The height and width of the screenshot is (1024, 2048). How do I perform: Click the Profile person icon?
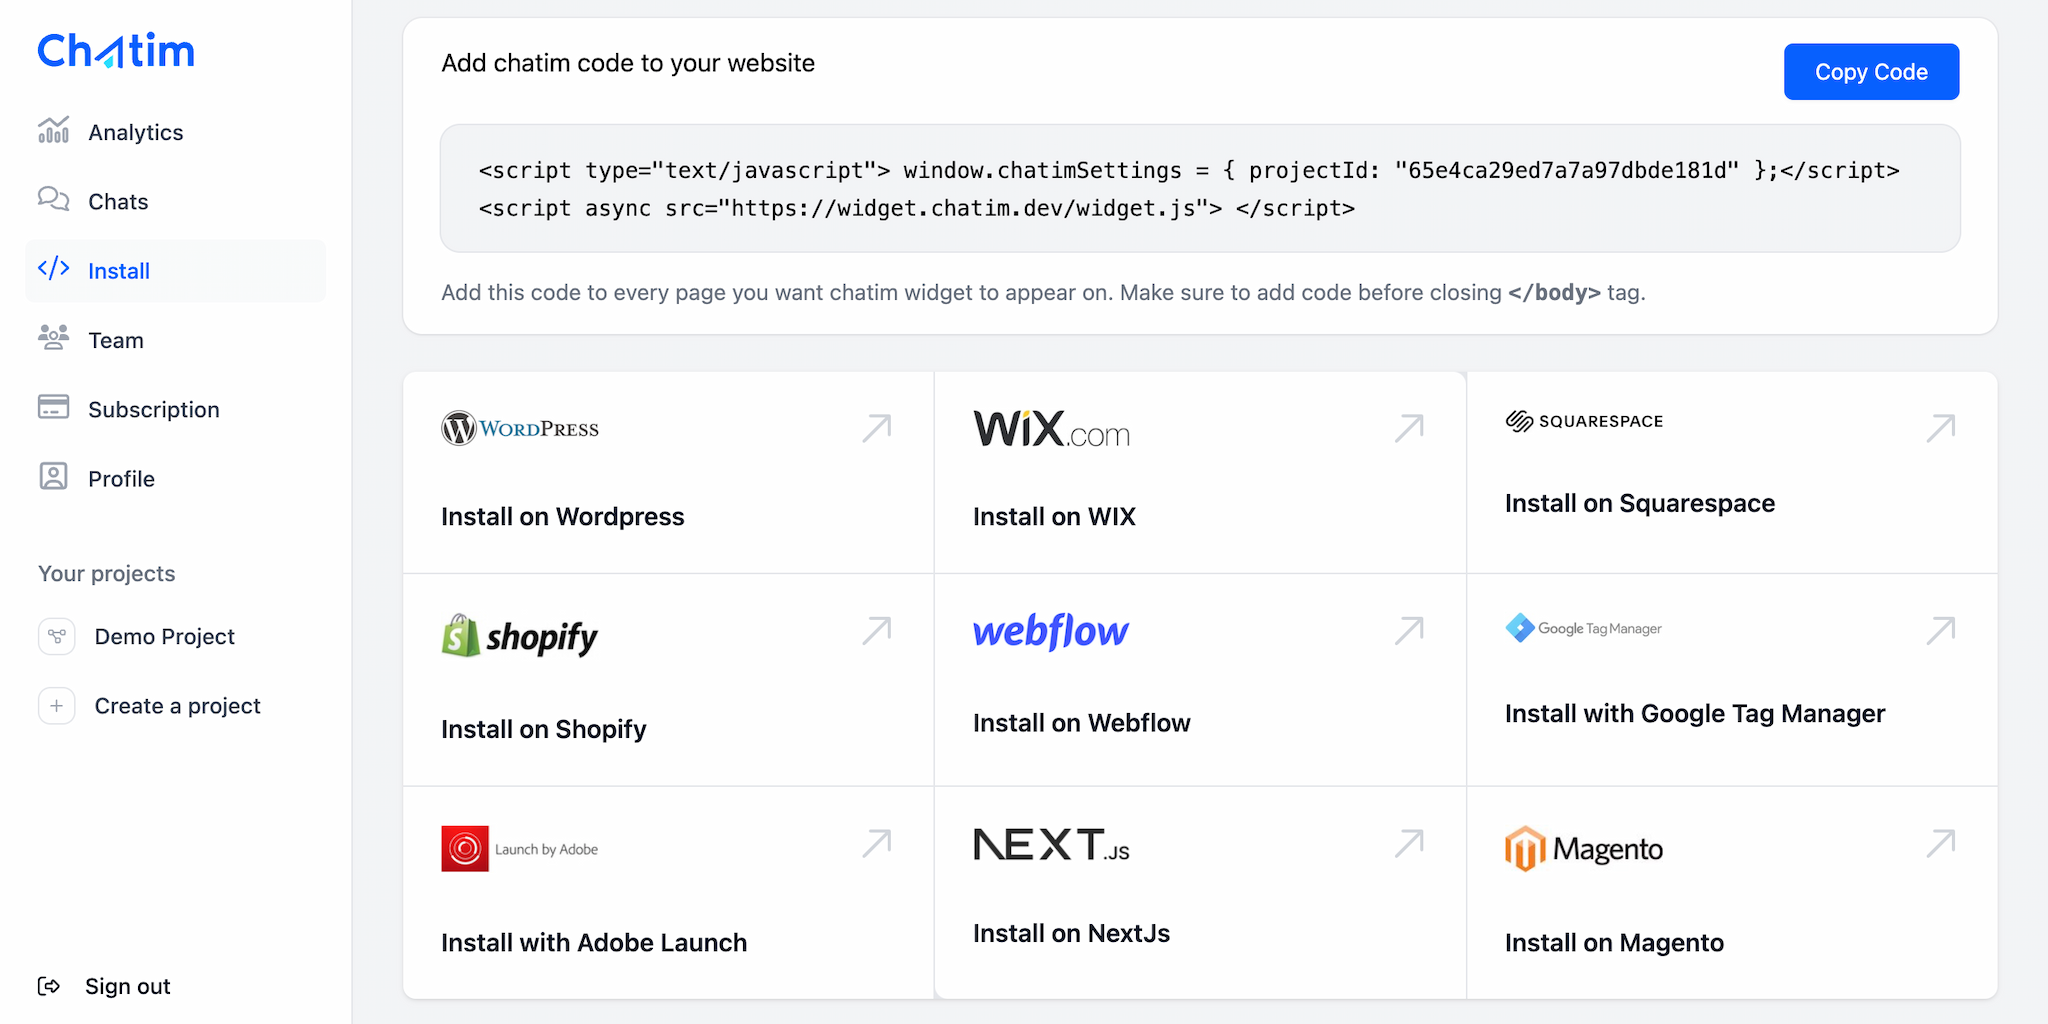[54, 477]
